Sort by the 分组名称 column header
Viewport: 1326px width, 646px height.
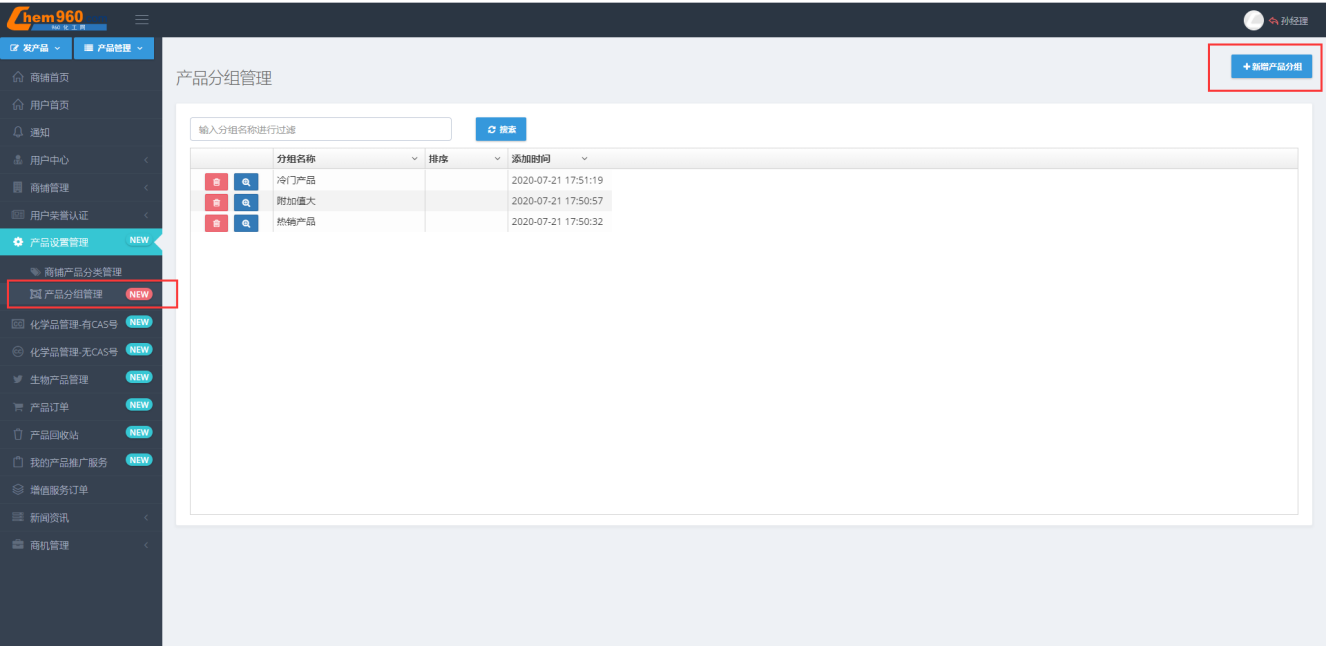coord(296,159)
